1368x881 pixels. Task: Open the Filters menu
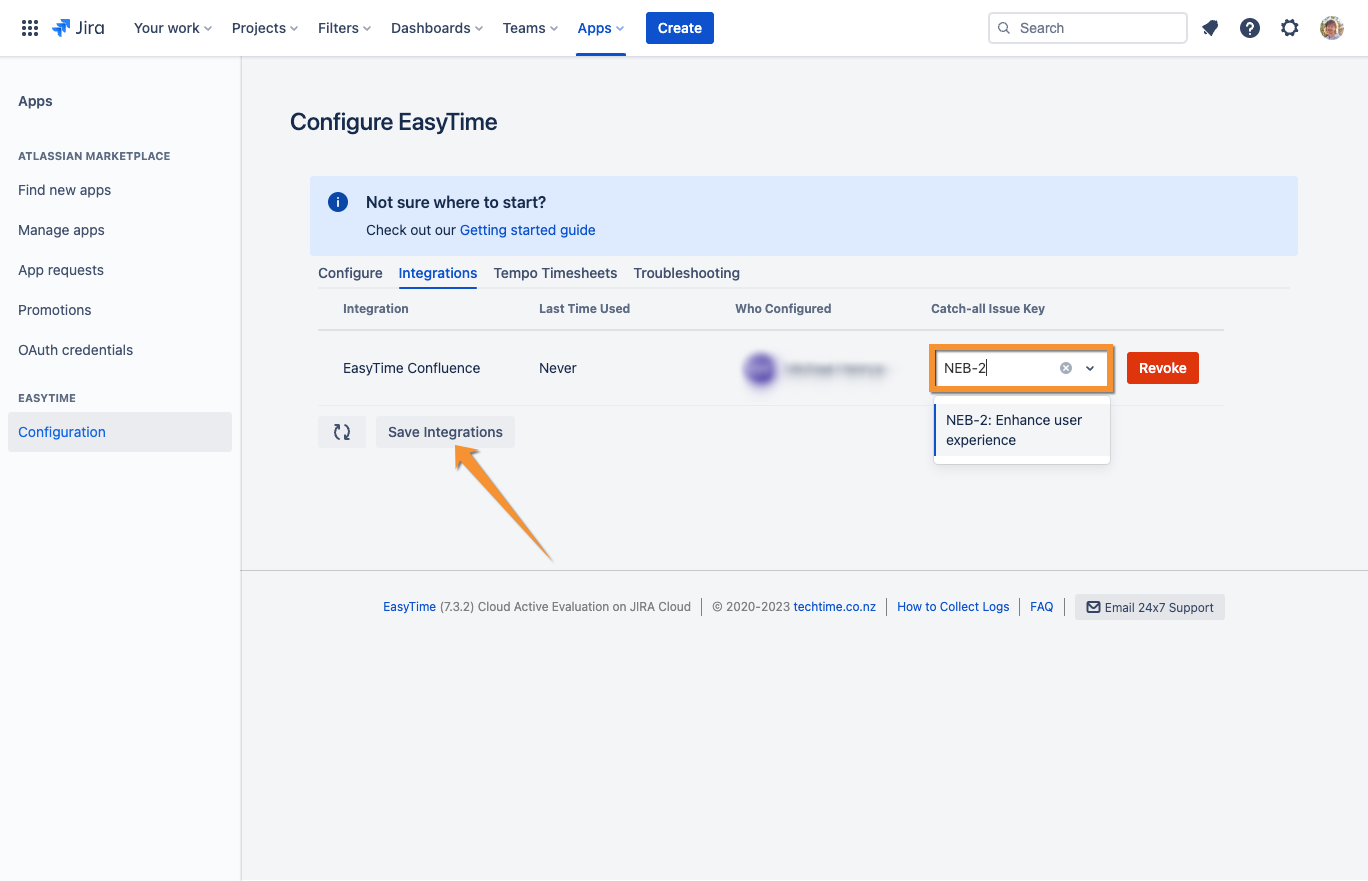pos(344,28)
